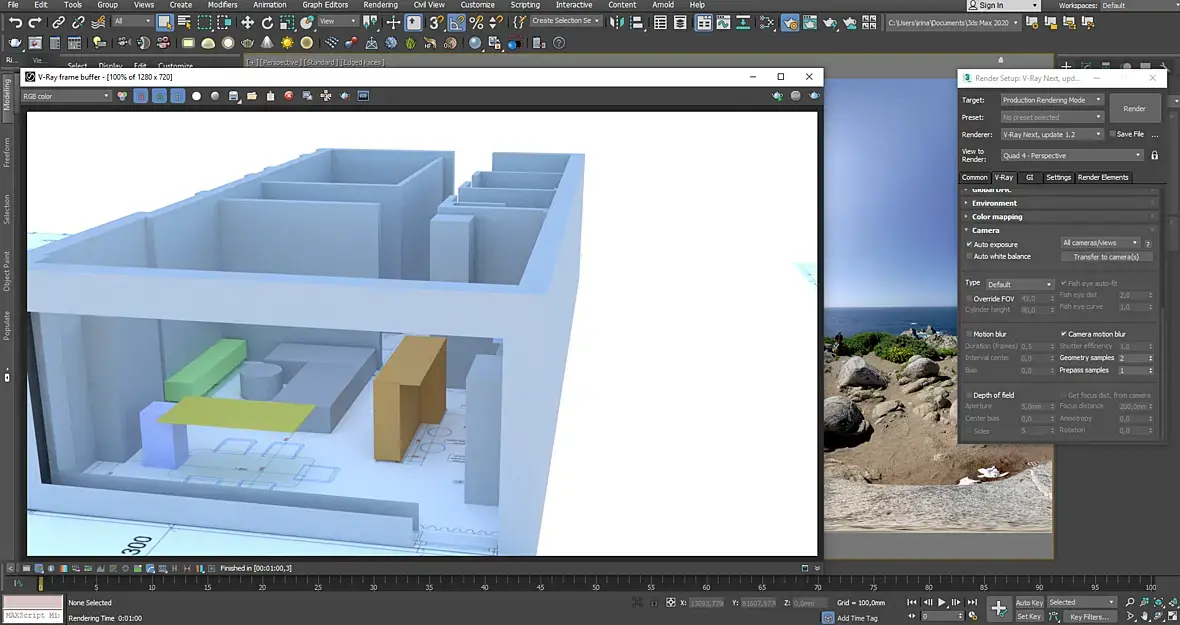Uncheck the Camera motion blur checkbox
Screen dimensions: 1180x625
[1064, 334]
